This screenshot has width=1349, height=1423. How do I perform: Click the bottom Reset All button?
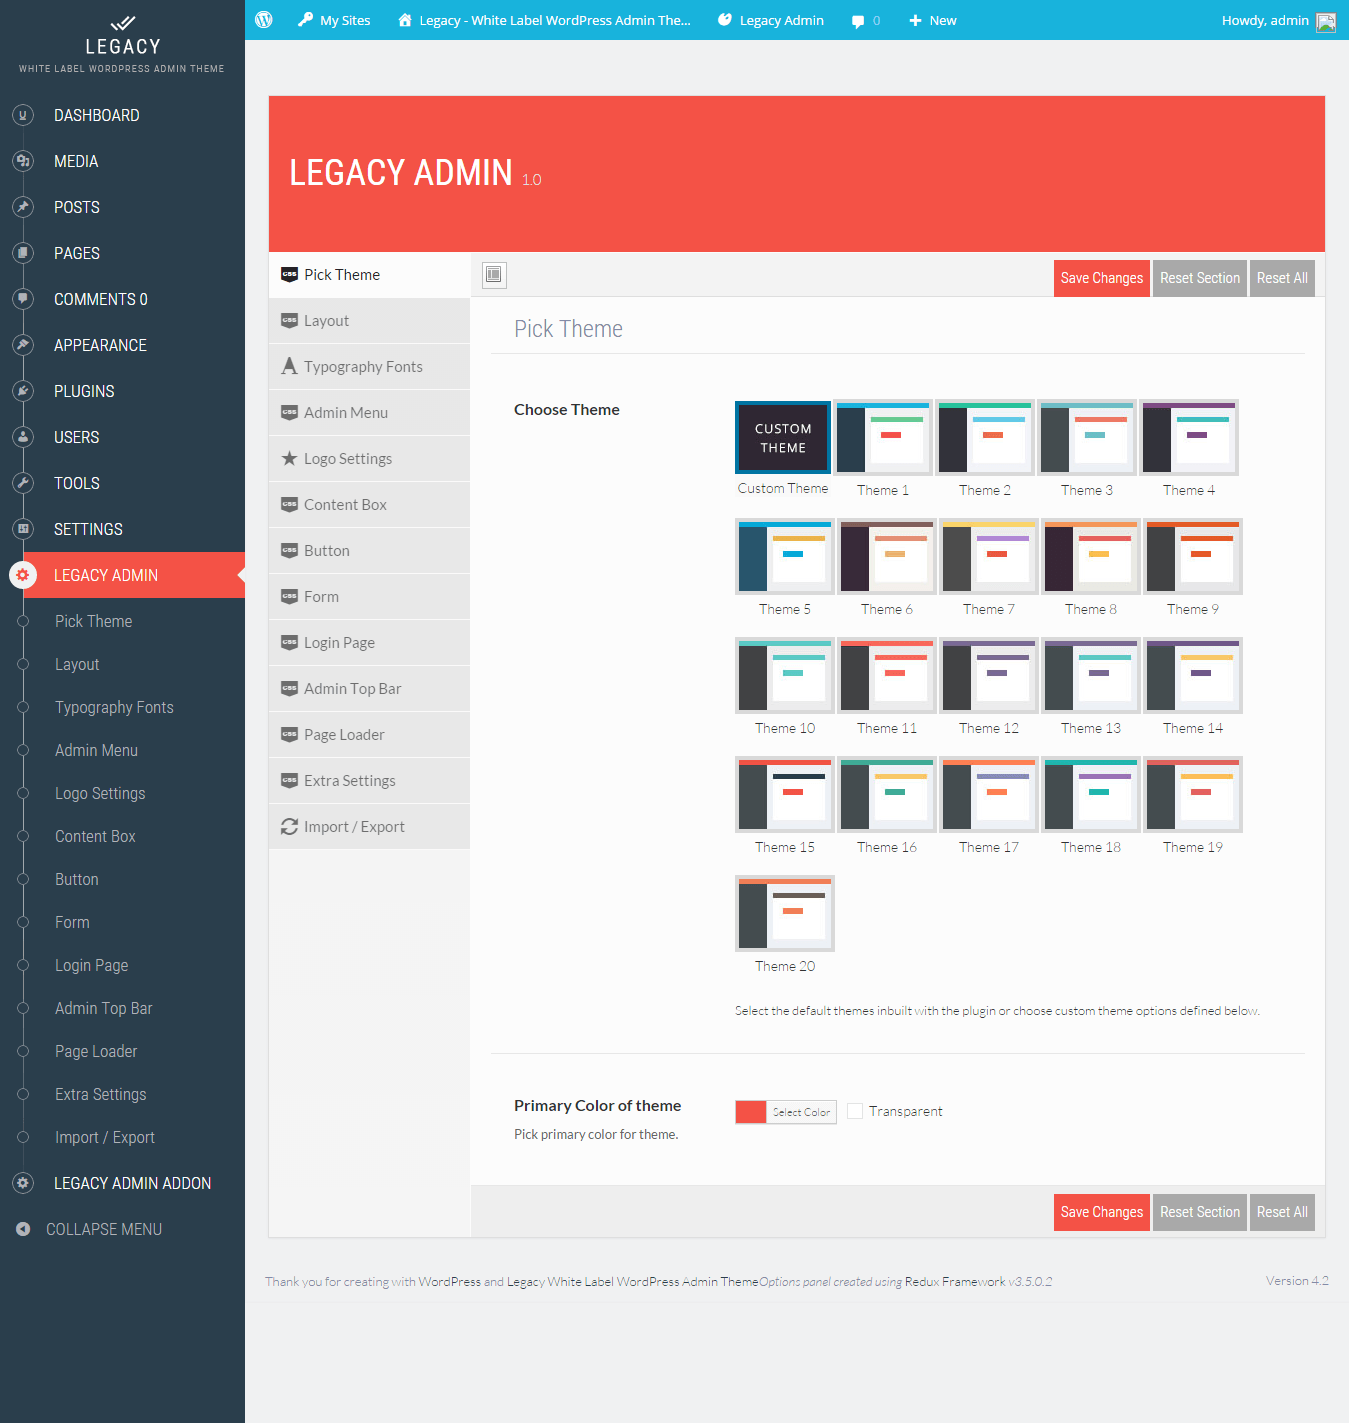pos(1282,1212)
